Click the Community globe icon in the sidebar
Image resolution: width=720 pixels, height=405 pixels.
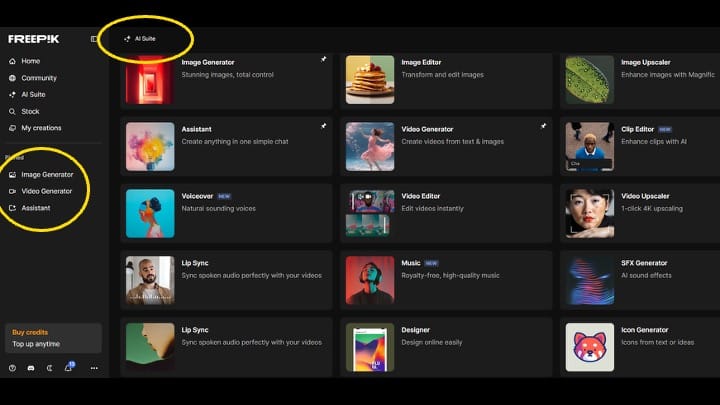[x=12, y=78]
